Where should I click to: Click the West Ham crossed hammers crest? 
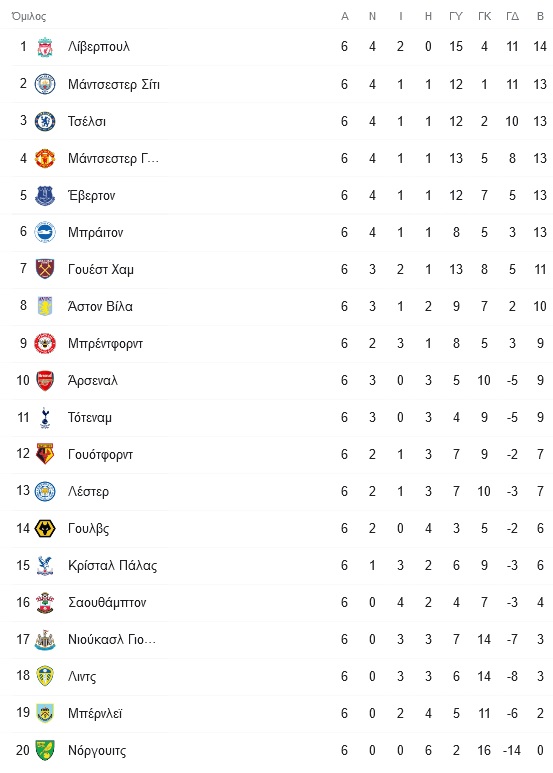pyautogui.click(x=45, y=269)
